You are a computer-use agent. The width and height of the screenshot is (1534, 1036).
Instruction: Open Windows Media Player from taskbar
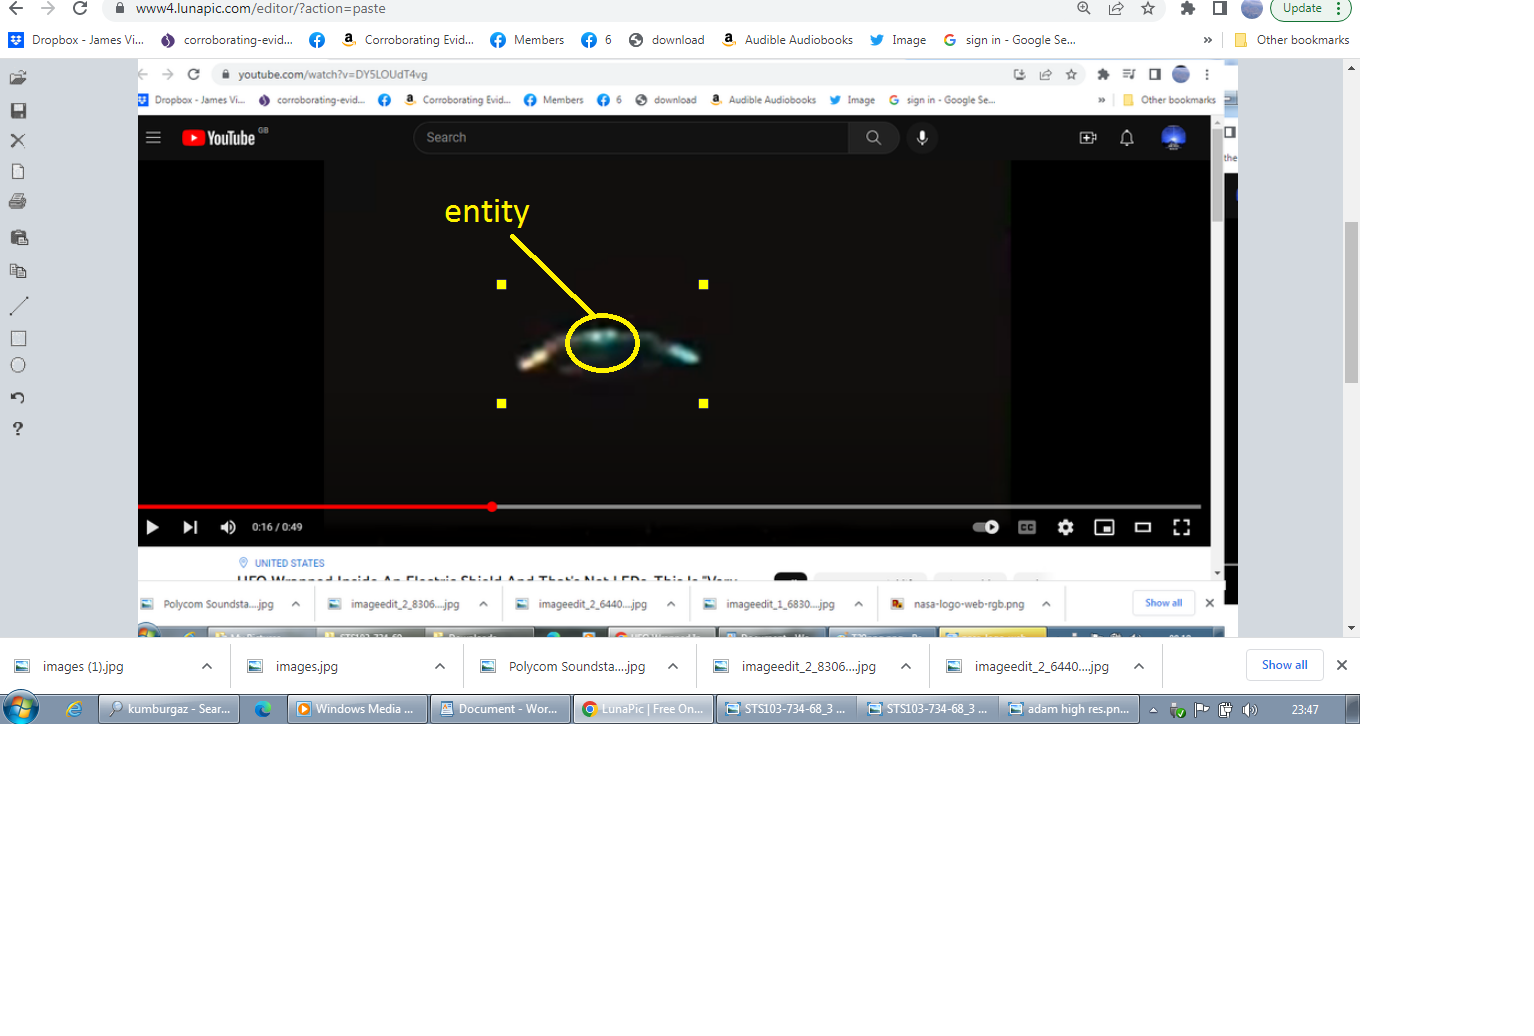358,709
